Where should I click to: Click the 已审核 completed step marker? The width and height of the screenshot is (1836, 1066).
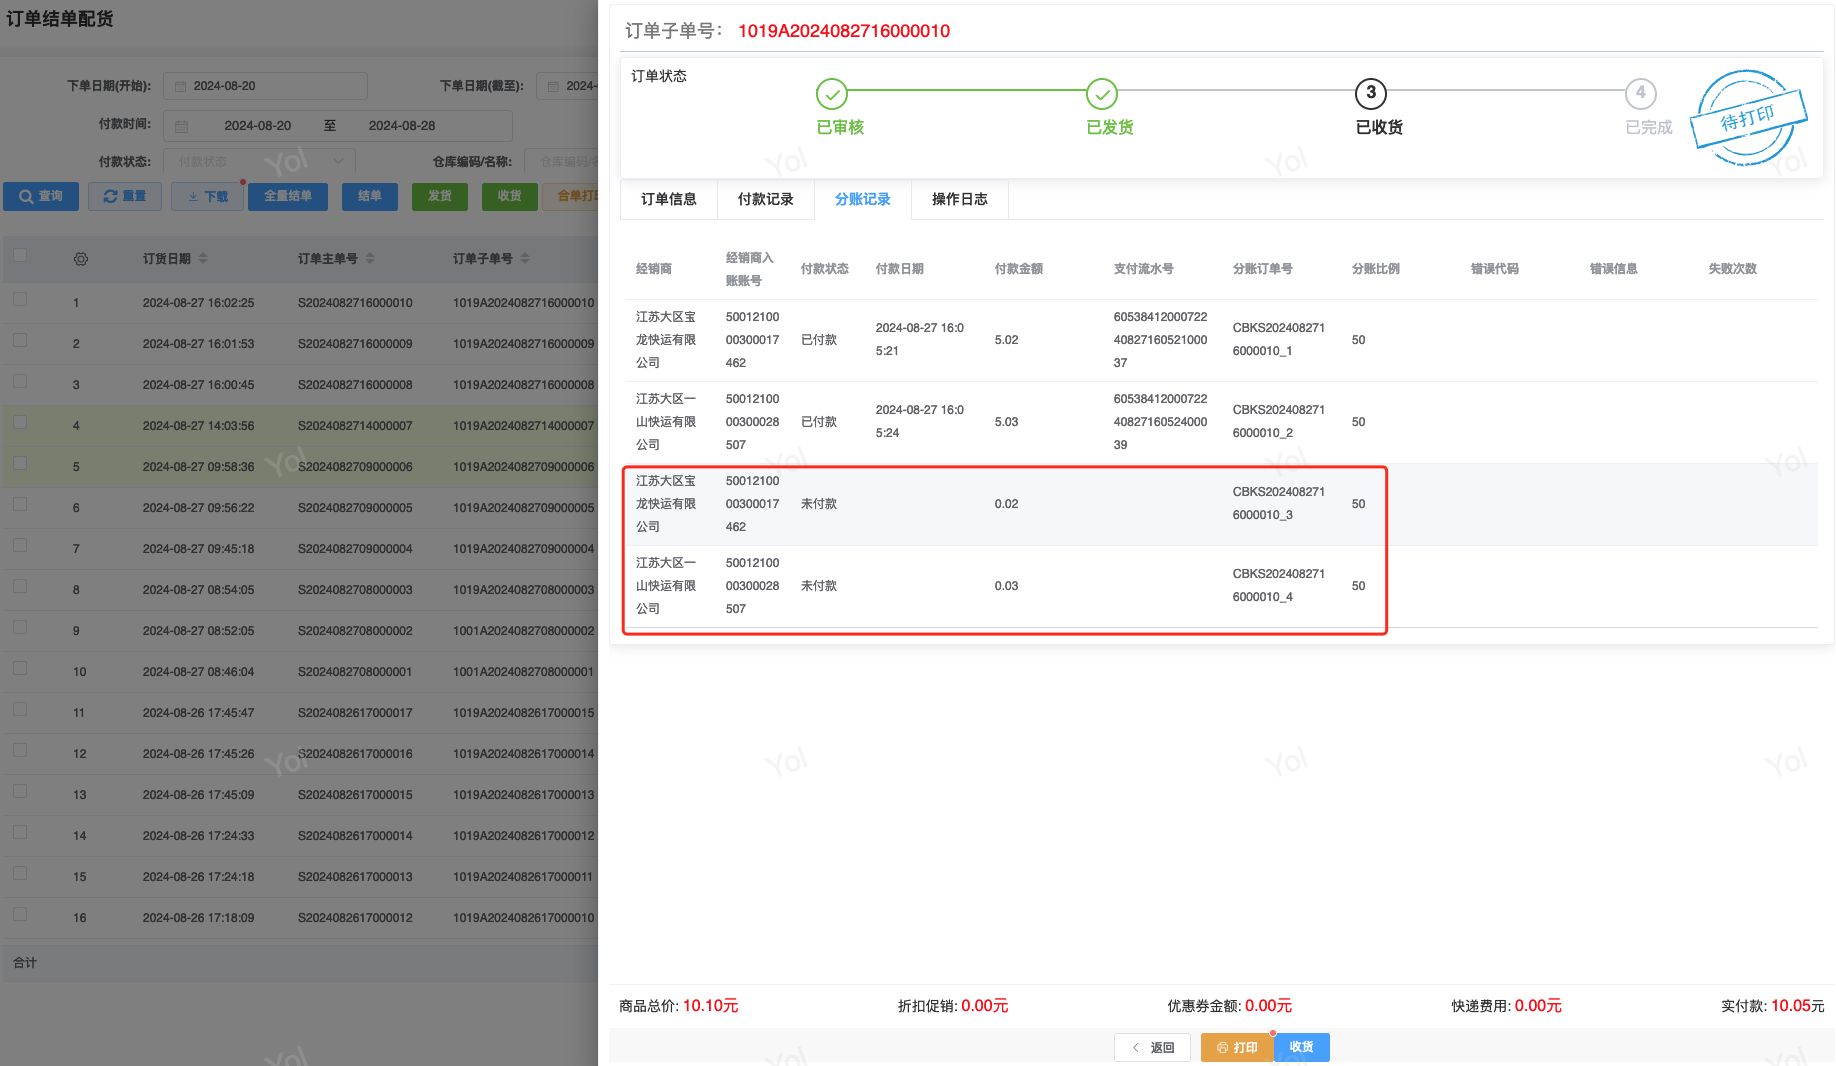(x=831, y=94)
